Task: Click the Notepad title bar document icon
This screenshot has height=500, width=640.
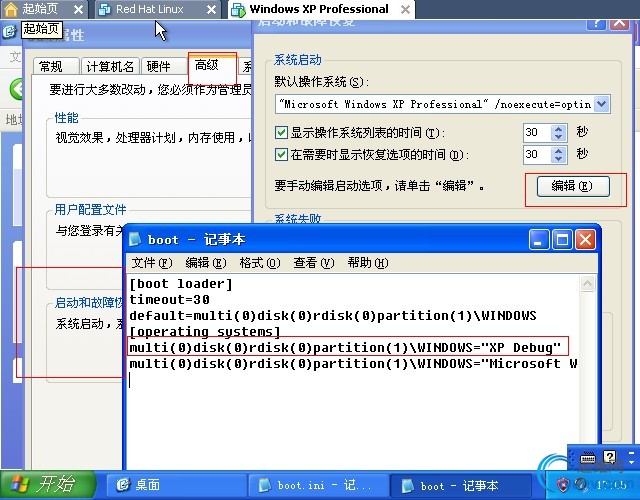Action: (x=135, y=239)
